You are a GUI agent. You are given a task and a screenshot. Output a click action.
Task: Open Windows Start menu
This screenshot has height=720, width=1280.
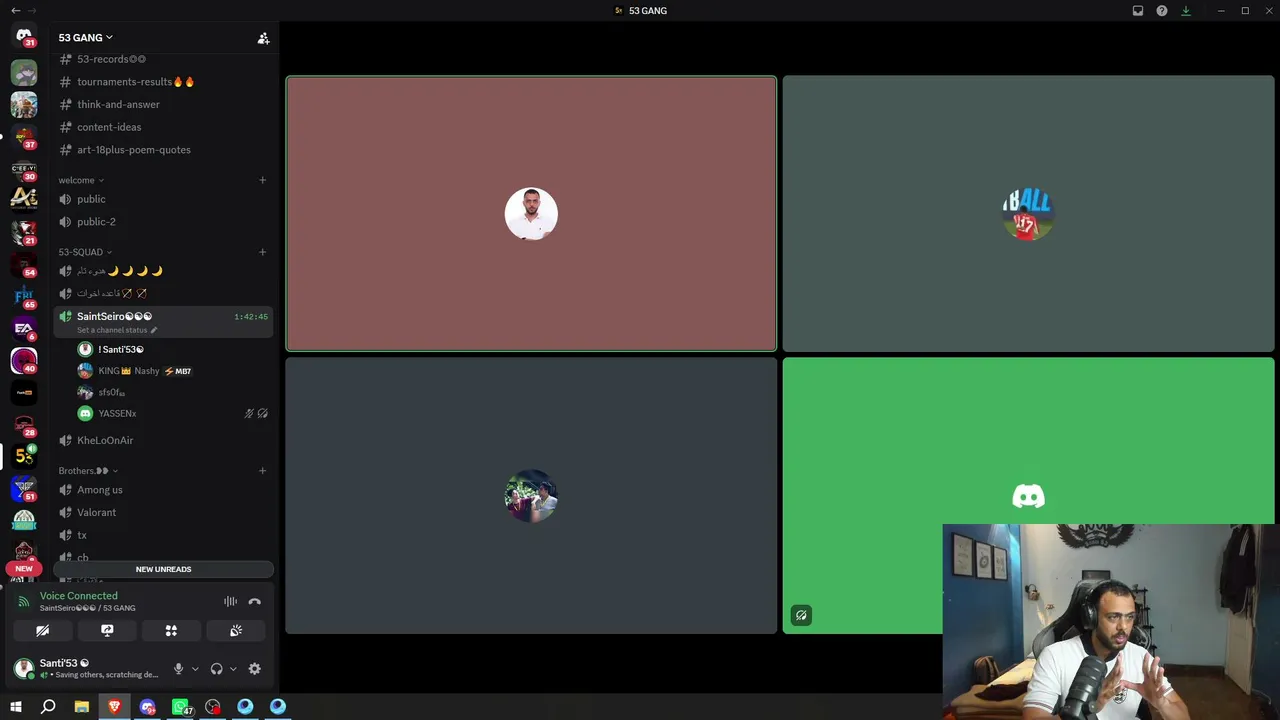pyautogui.click(x=15, y=707)
